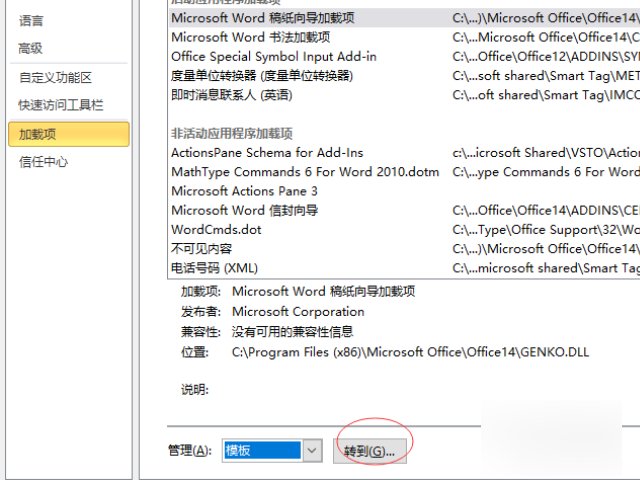Open the 高级 options category

click(x=31, y=48)
